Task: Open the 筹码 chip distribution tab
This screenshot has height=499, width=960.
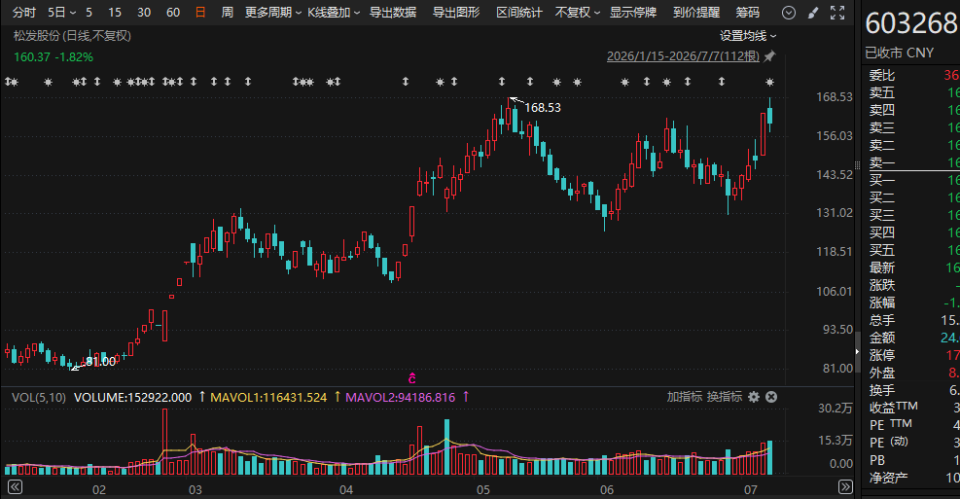Action: click(x=748, y=12)
